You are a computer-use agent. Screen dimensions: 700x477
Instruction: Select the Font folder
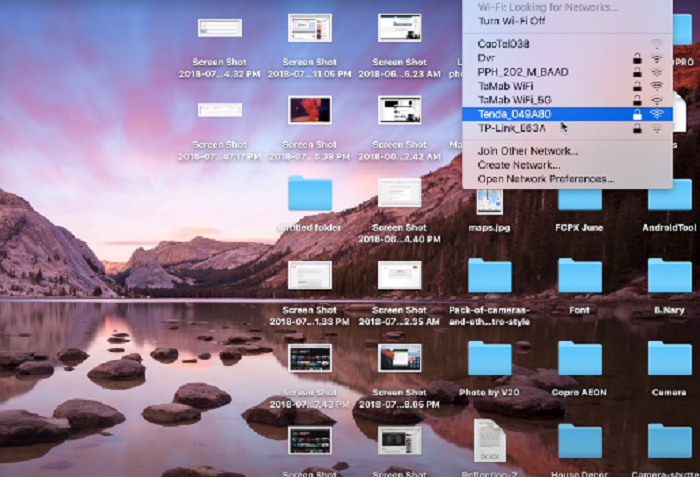[x=579, y=276]
